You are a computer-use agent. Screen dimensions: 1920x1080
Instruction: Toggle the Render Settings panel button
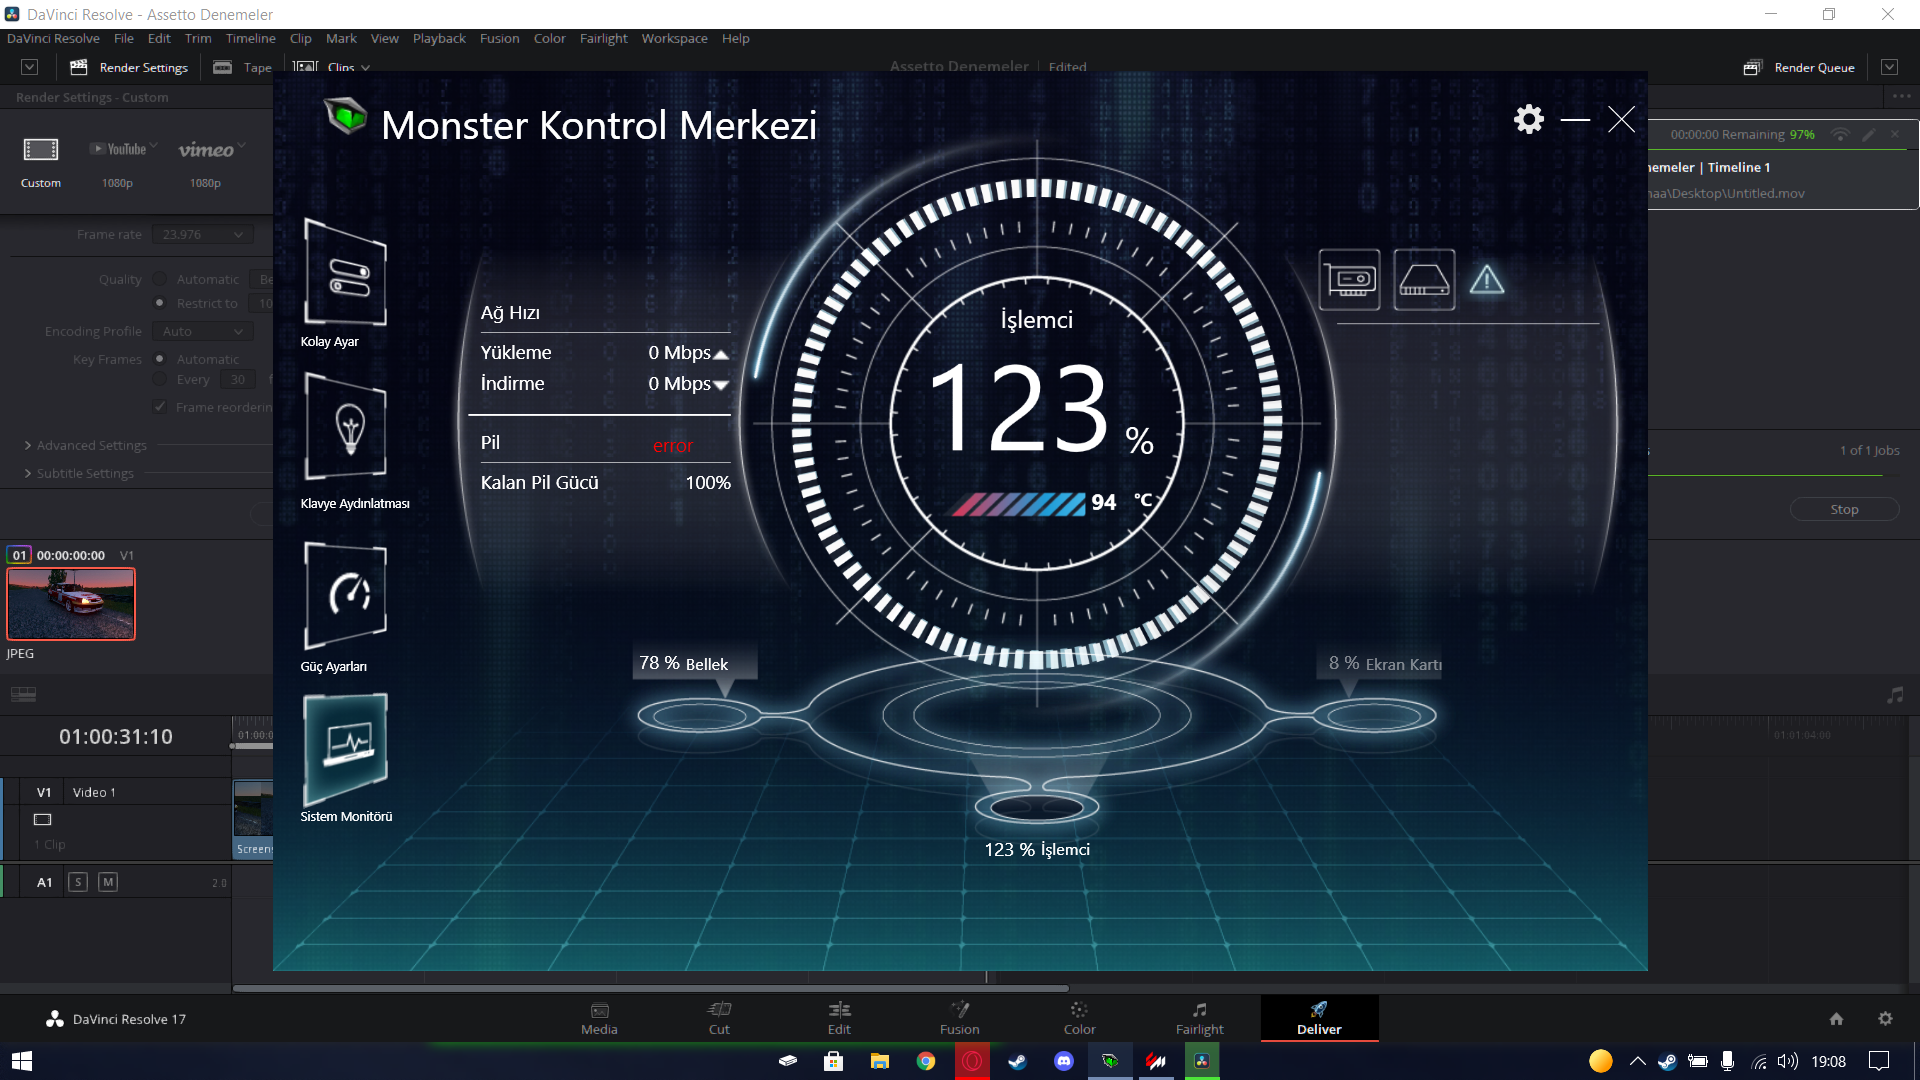pyautogui.click(x=129, y=67)
